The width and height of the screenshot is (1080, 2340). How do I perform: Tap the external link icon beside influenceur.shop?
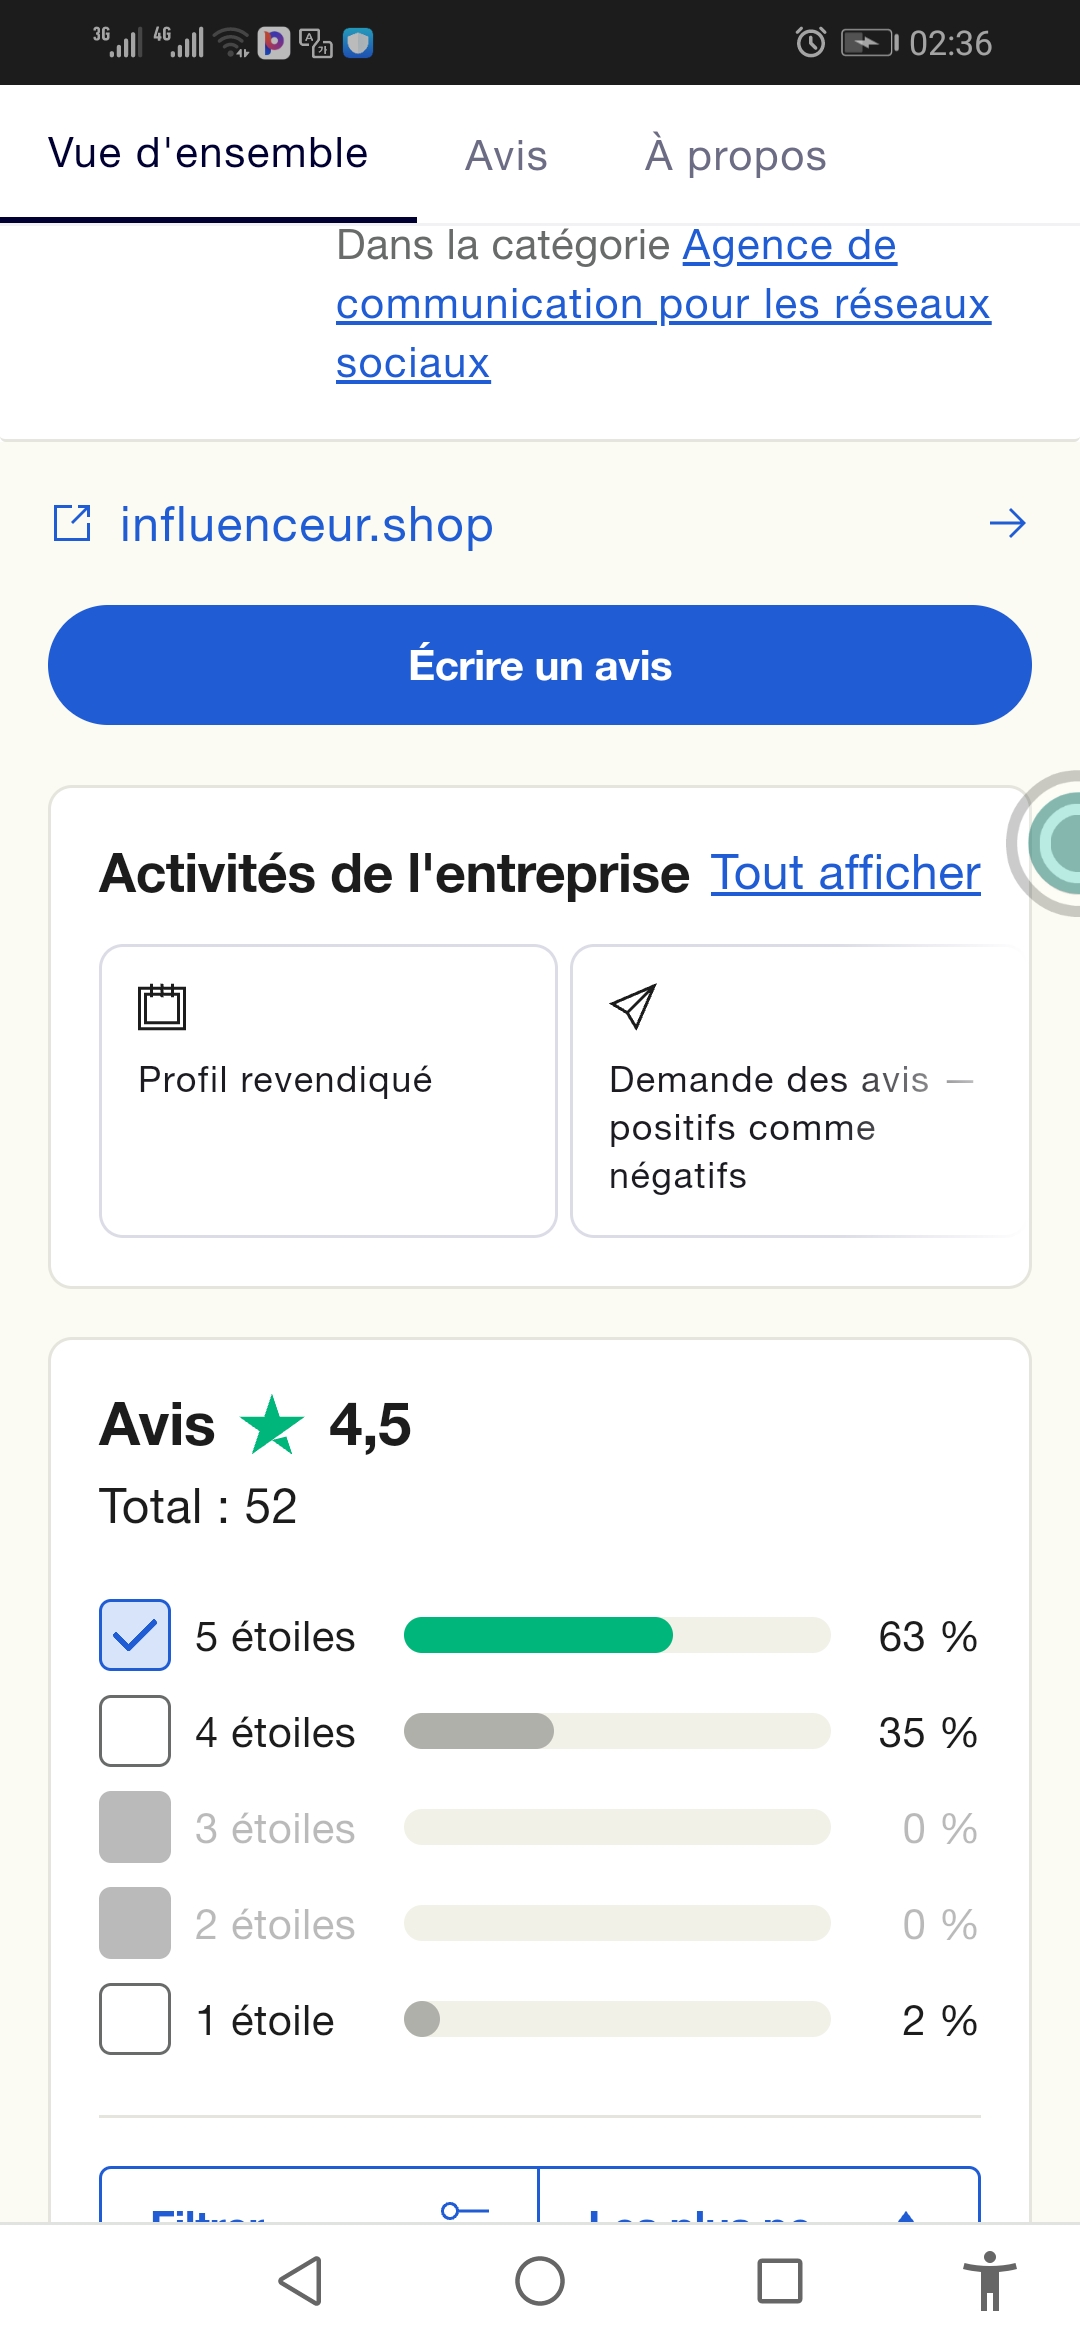pos(72,523)
